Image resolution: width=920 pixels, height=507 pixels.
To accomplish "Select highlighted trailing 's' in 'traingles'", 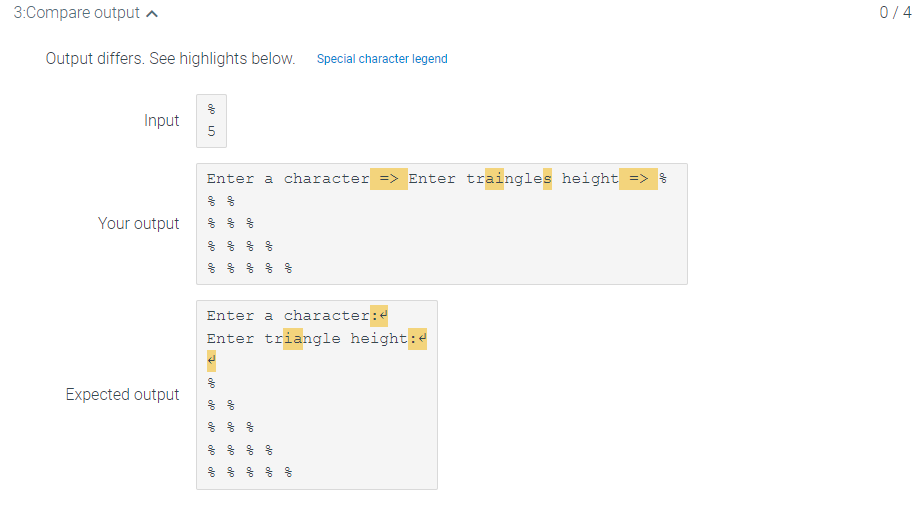I will click(547, 178).
